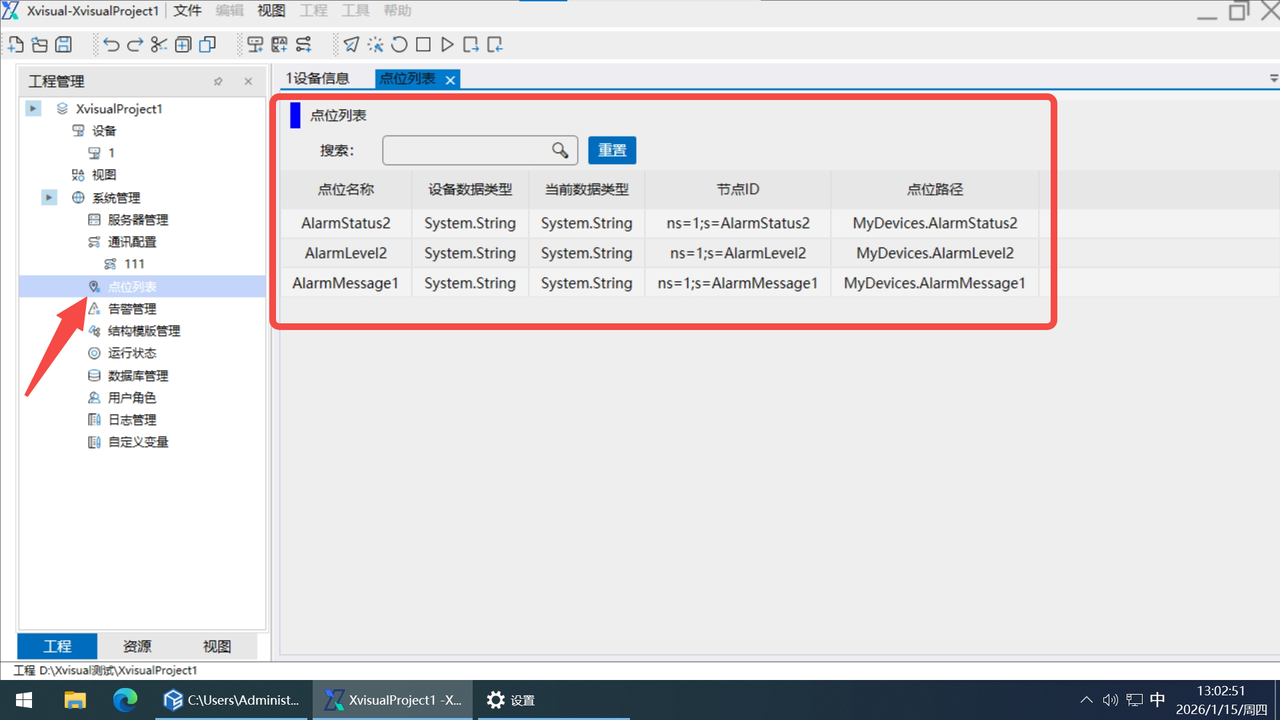Open the 编辑 menu
1280x720 pixels.
pos(229,11)
